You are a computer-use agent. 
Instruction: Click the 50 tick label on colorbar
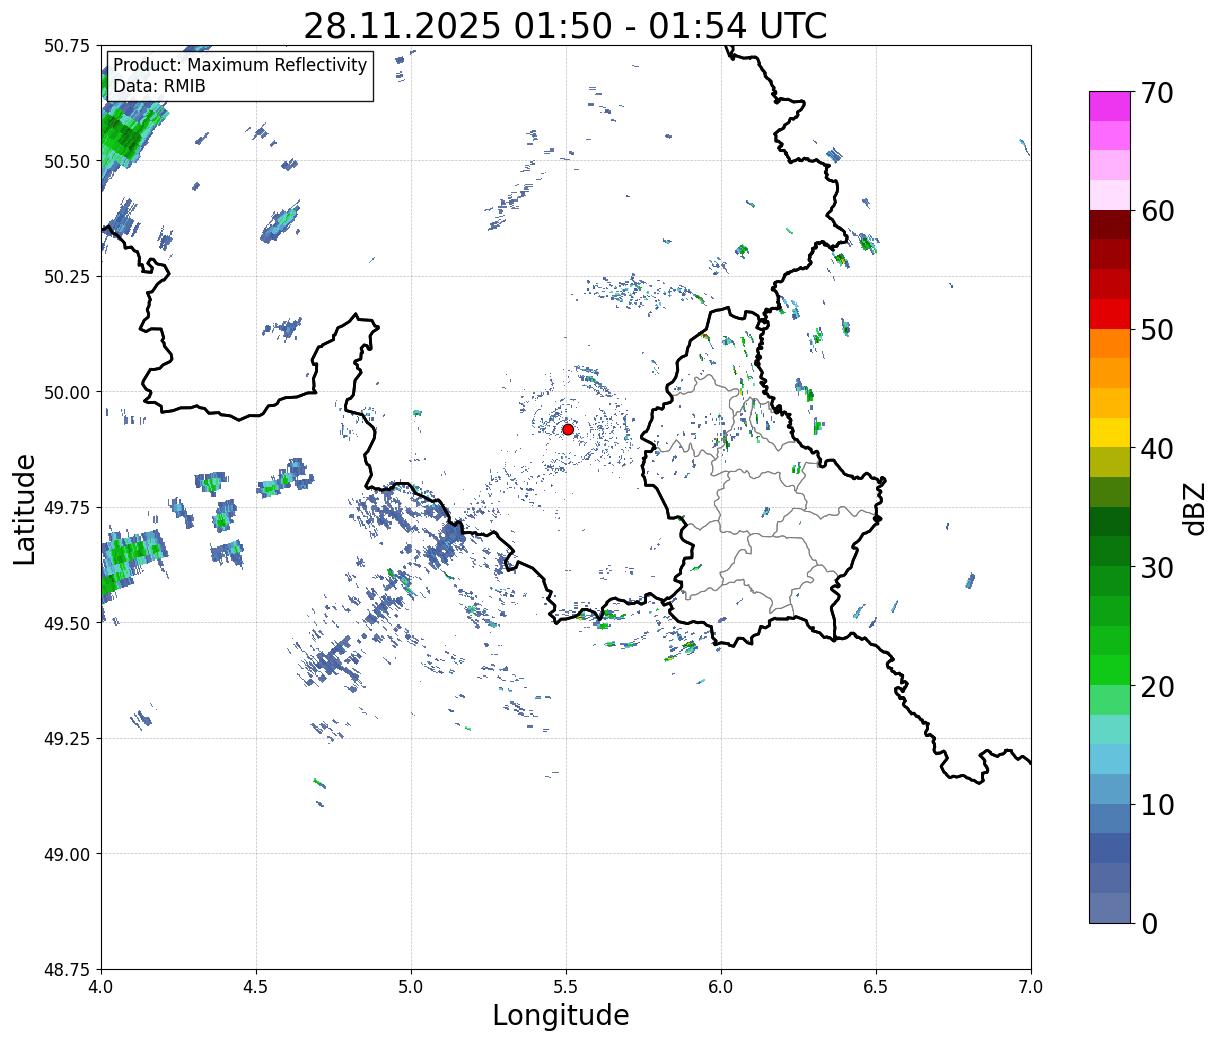pos(1157,330)
